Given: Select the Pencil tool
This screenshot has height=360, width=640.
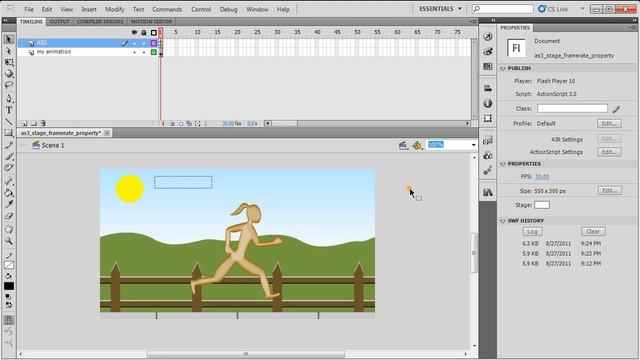Looking at the screenshot, I should [x=9, y=145].
